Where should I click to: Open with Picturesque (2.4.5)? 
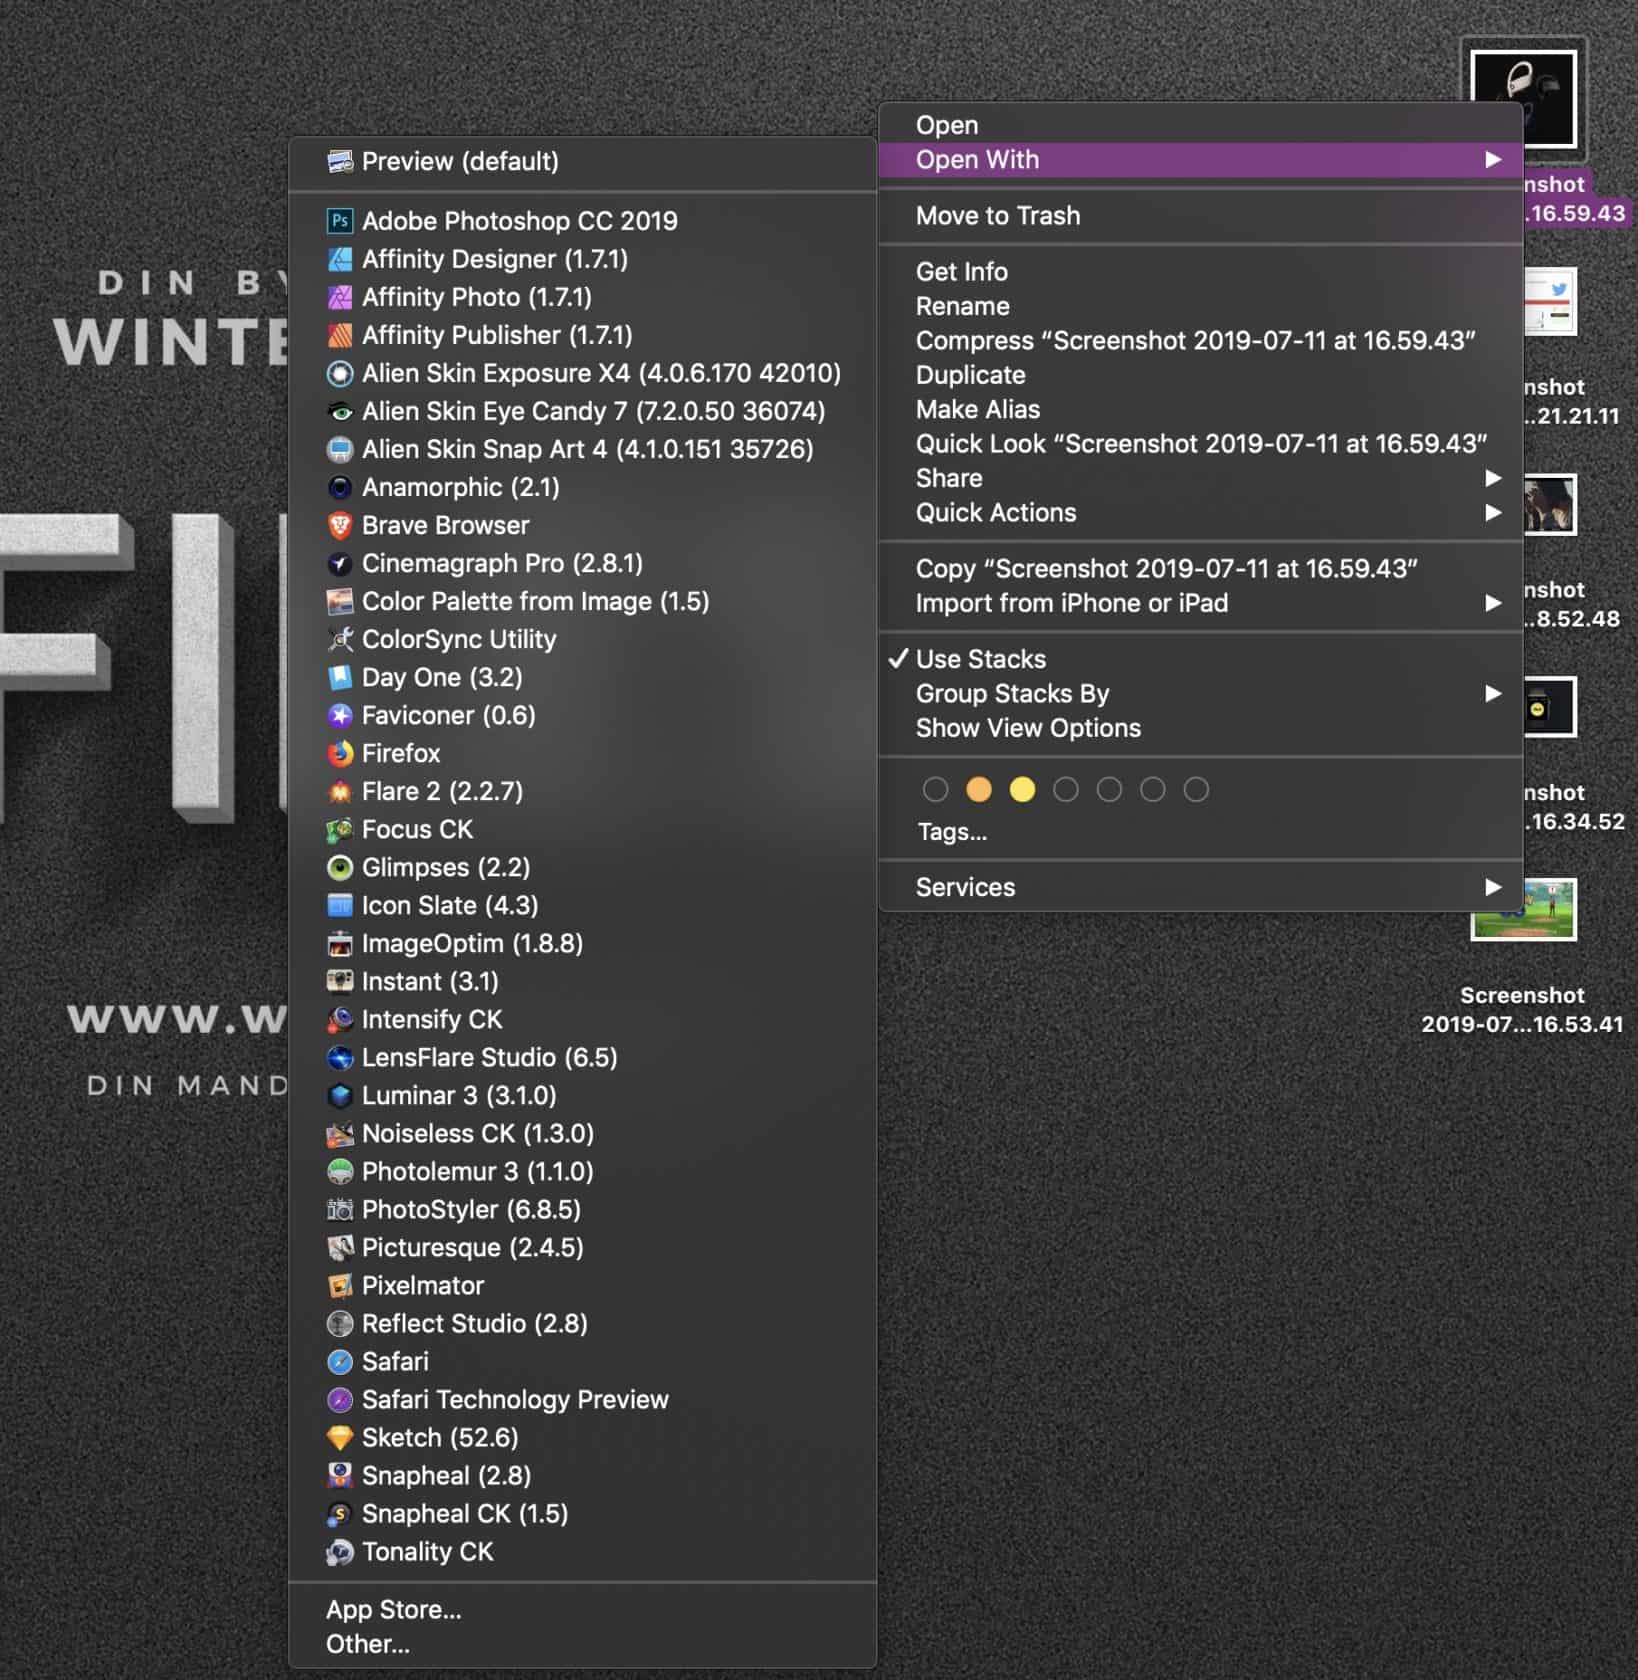pos(582,1247)
